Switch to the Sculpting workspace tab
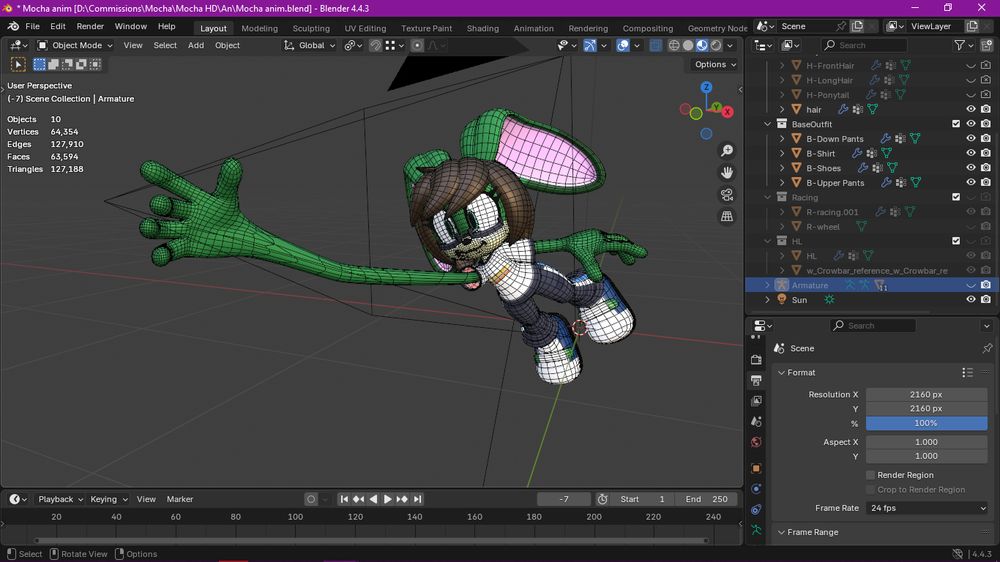Image resolution: width=1000 pixels, height=562 pixels. click(x=311, y=28)
